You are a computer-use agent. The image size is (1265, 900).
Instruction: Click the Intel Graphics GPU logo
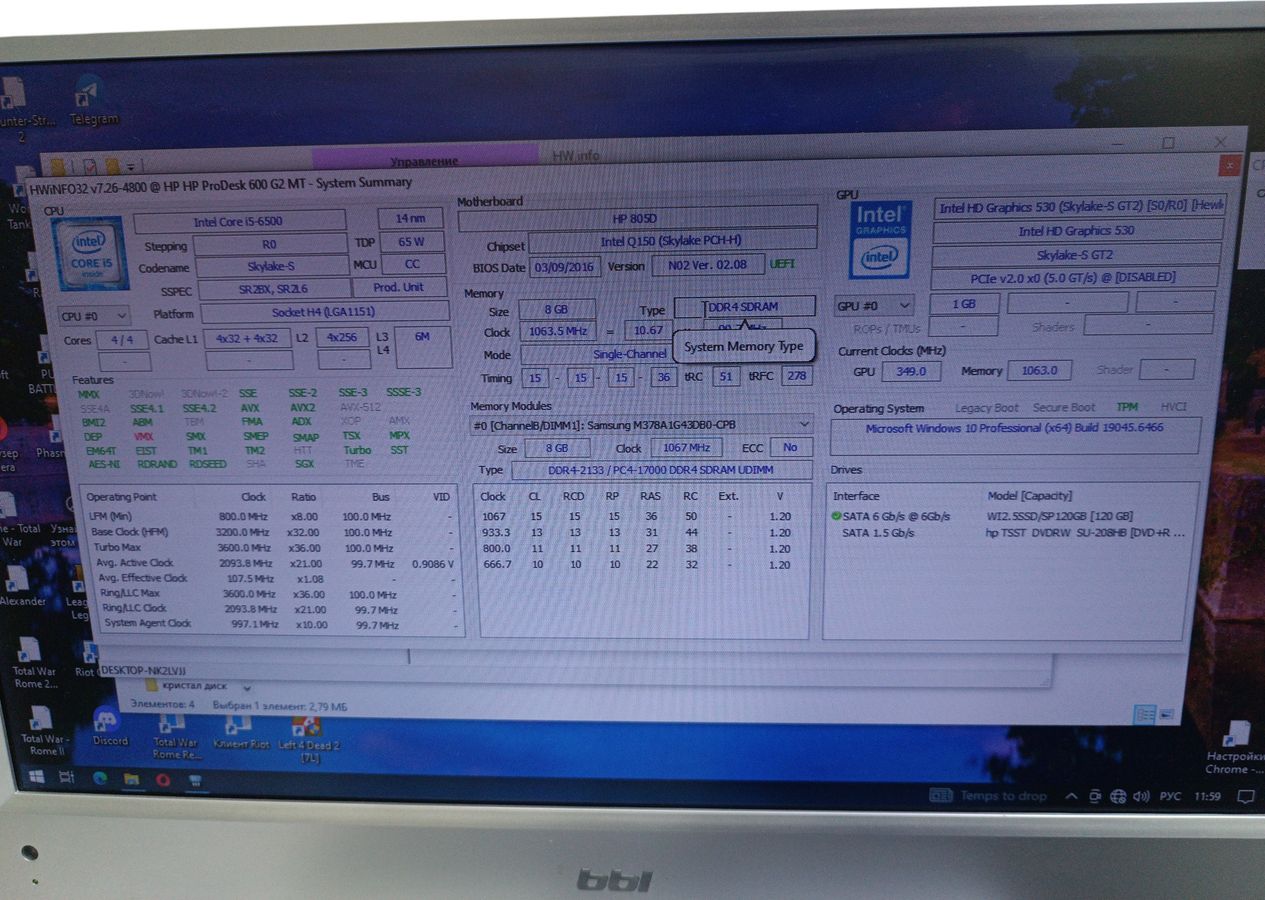click(x=880, y=240)
